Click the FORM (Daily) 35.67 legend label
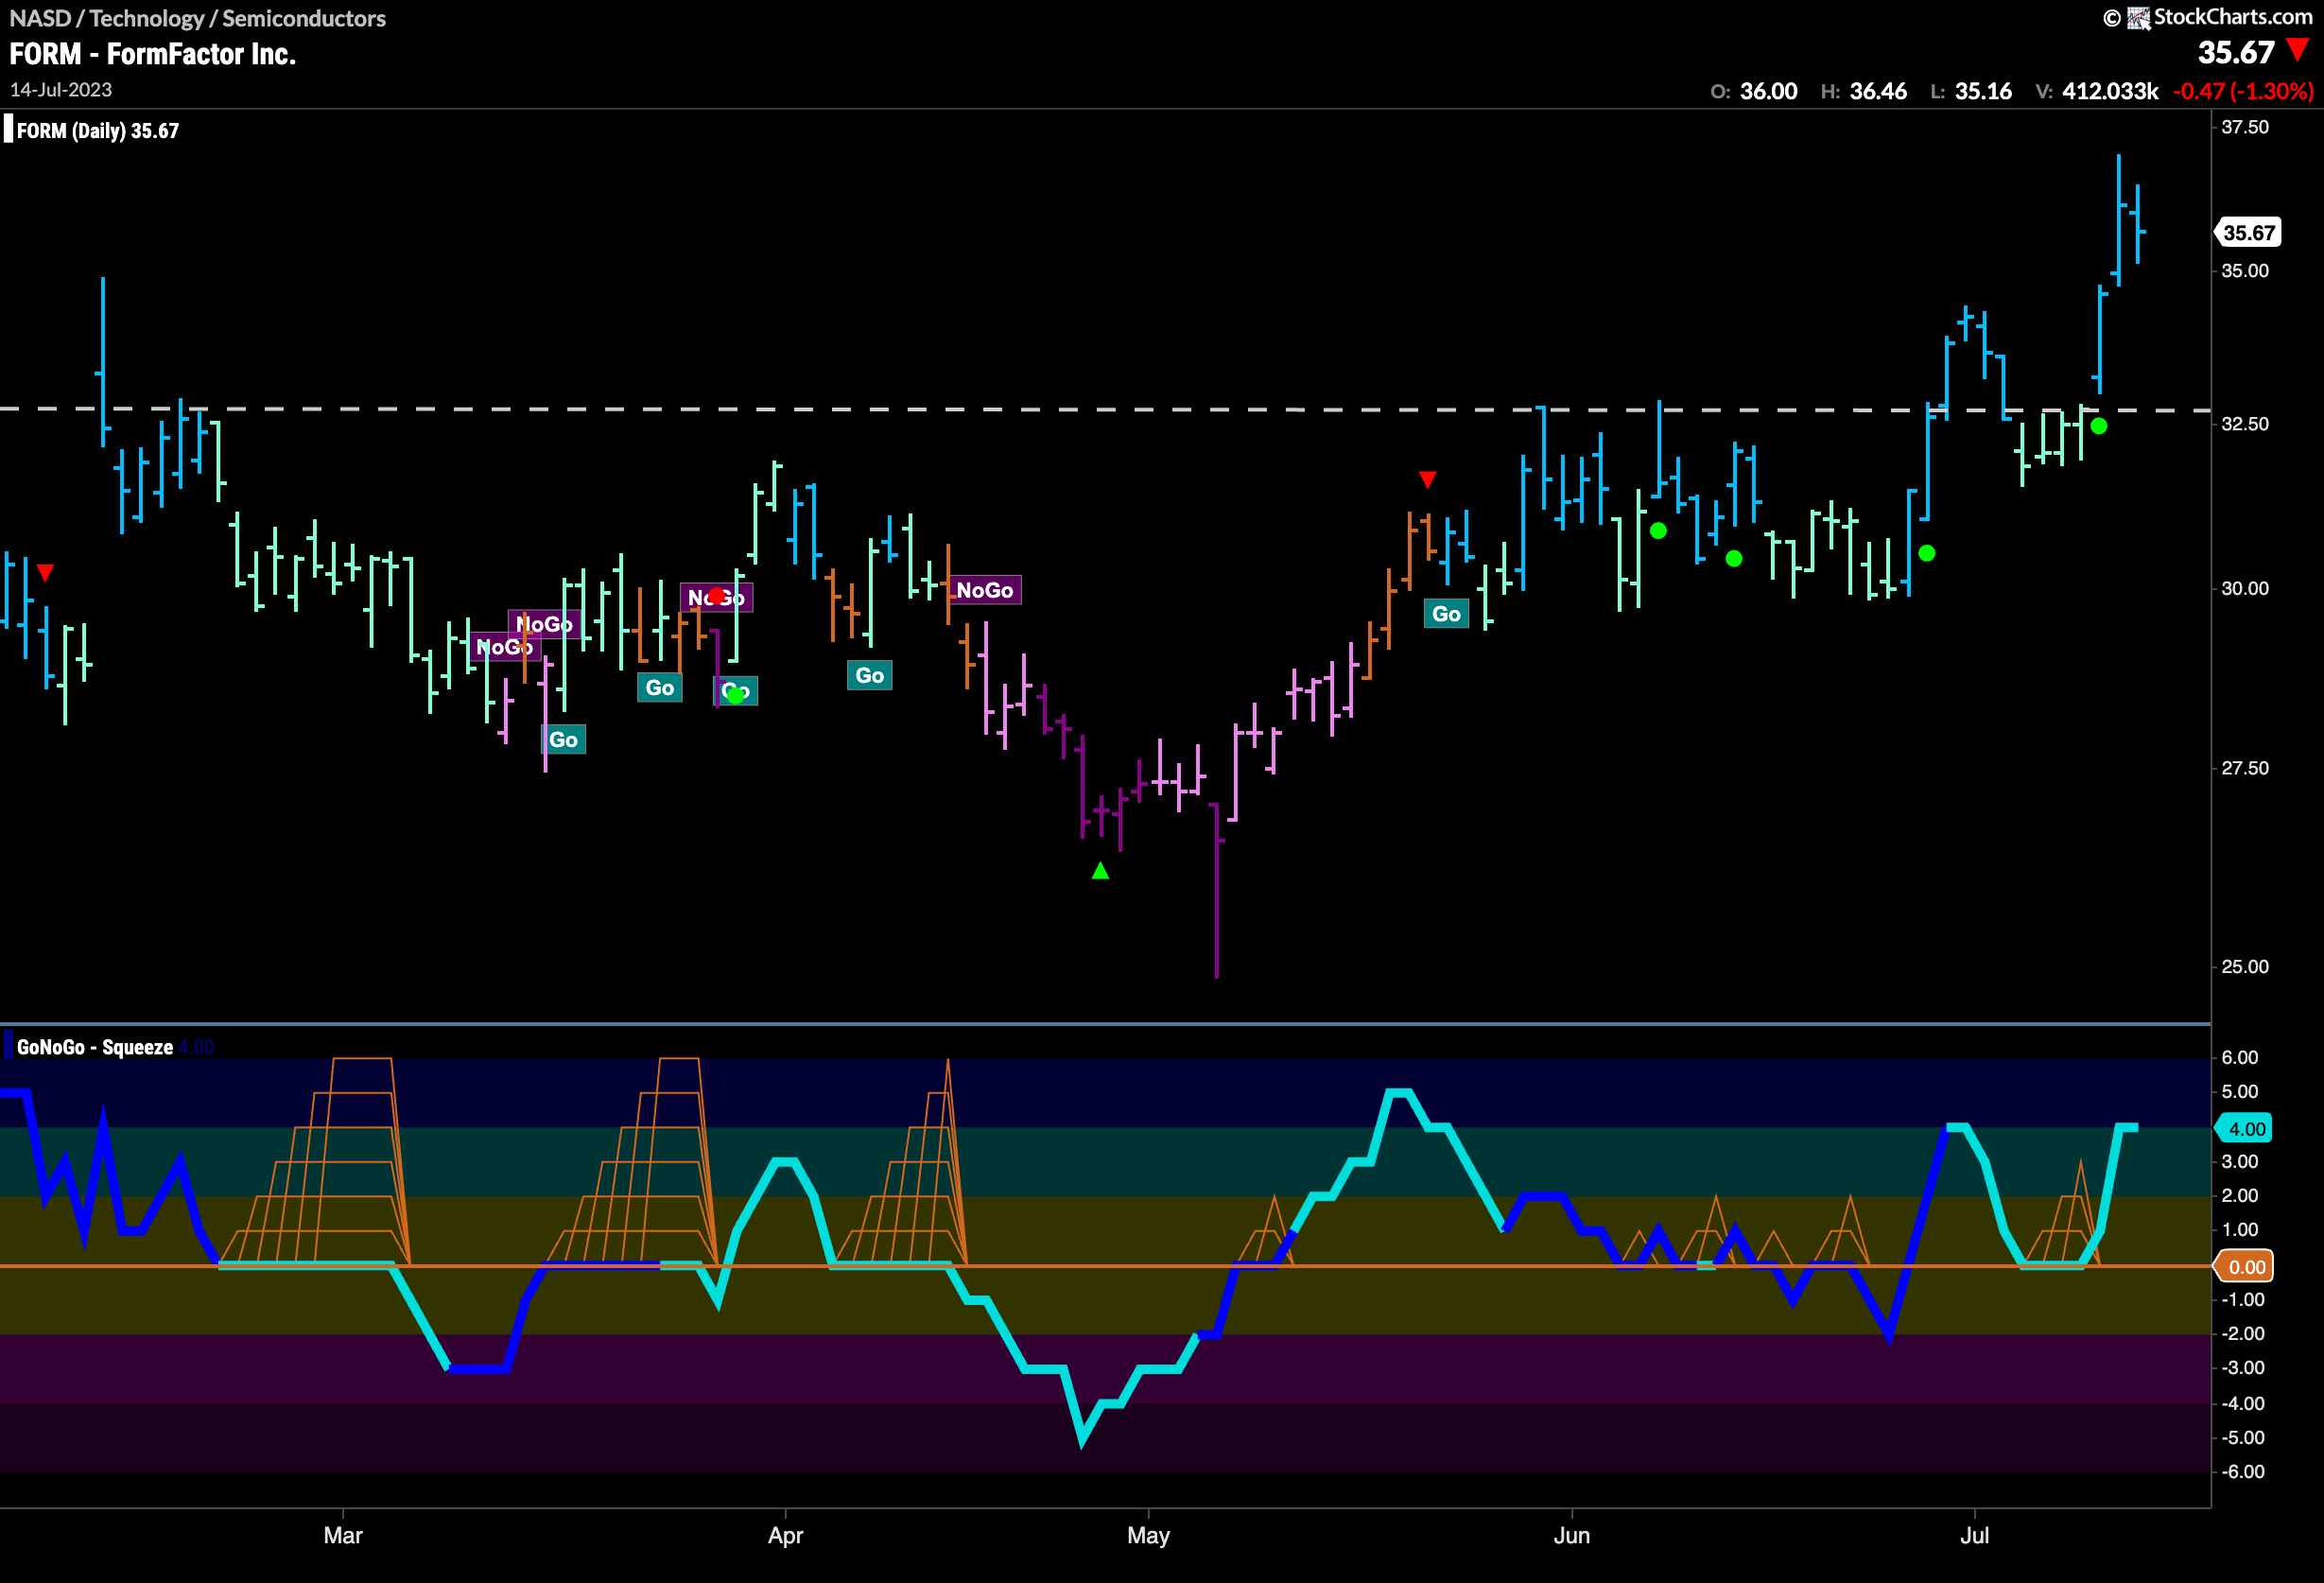This screenshot has width=2324, height=1583. click(x=98, y=131)
